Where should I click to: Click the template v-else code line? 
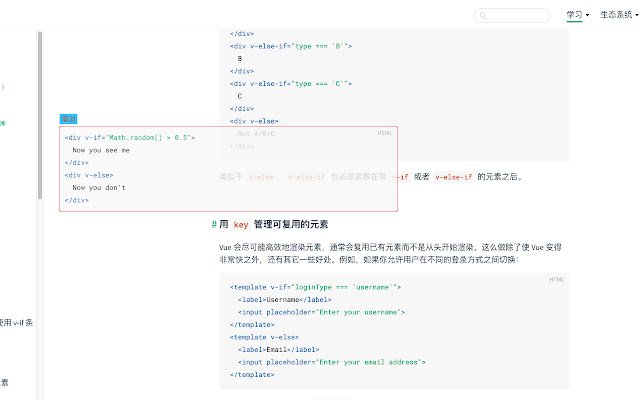click(264, 337)
